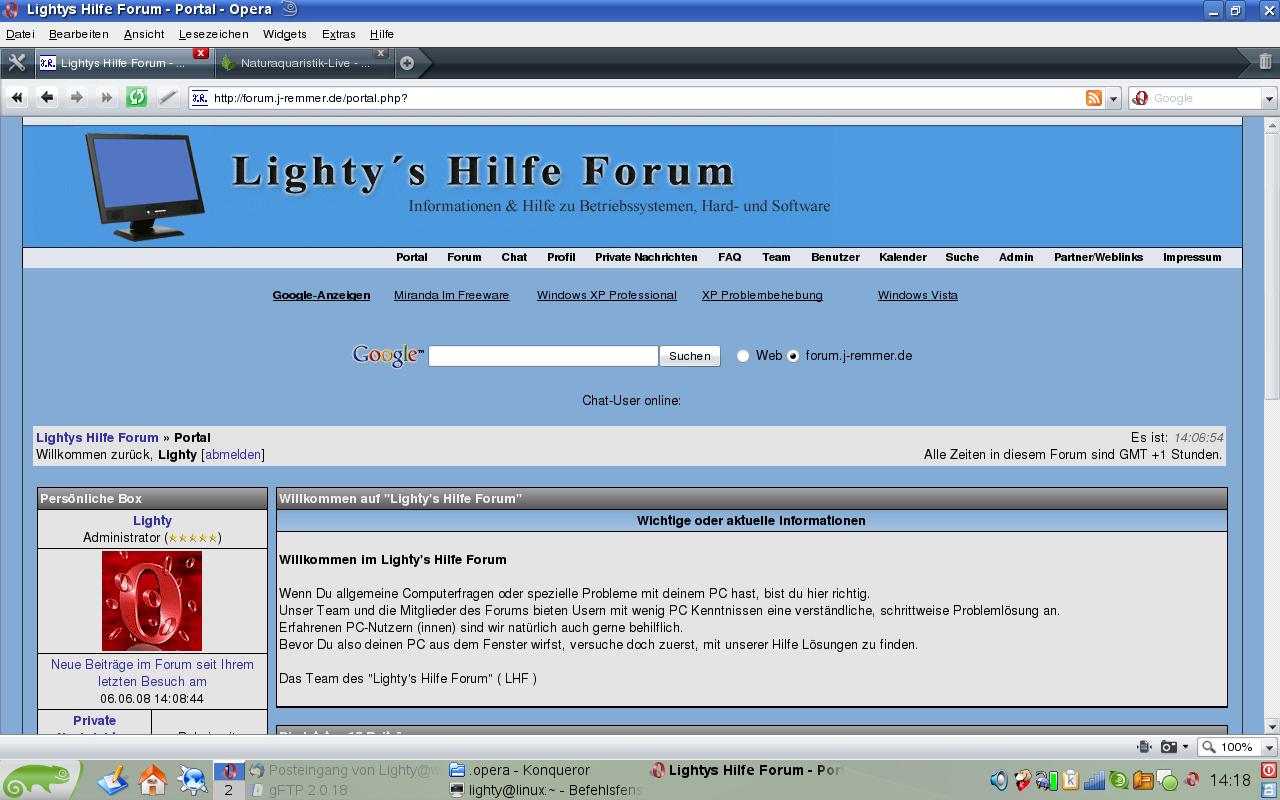Viewport: 1280px width, 800px height.
Task: Switch to the gFTP 2.0.18 taskbar entry
Action: (x=344, y=790)
